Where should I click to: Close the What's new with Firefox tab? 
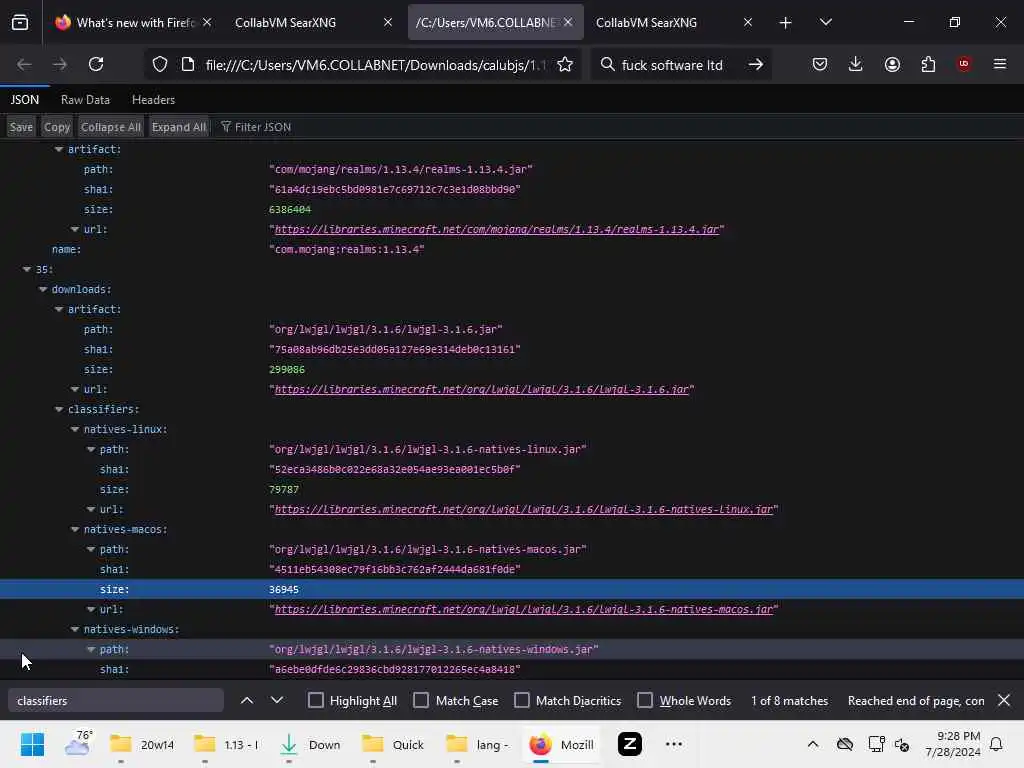[x=207, y=22]
